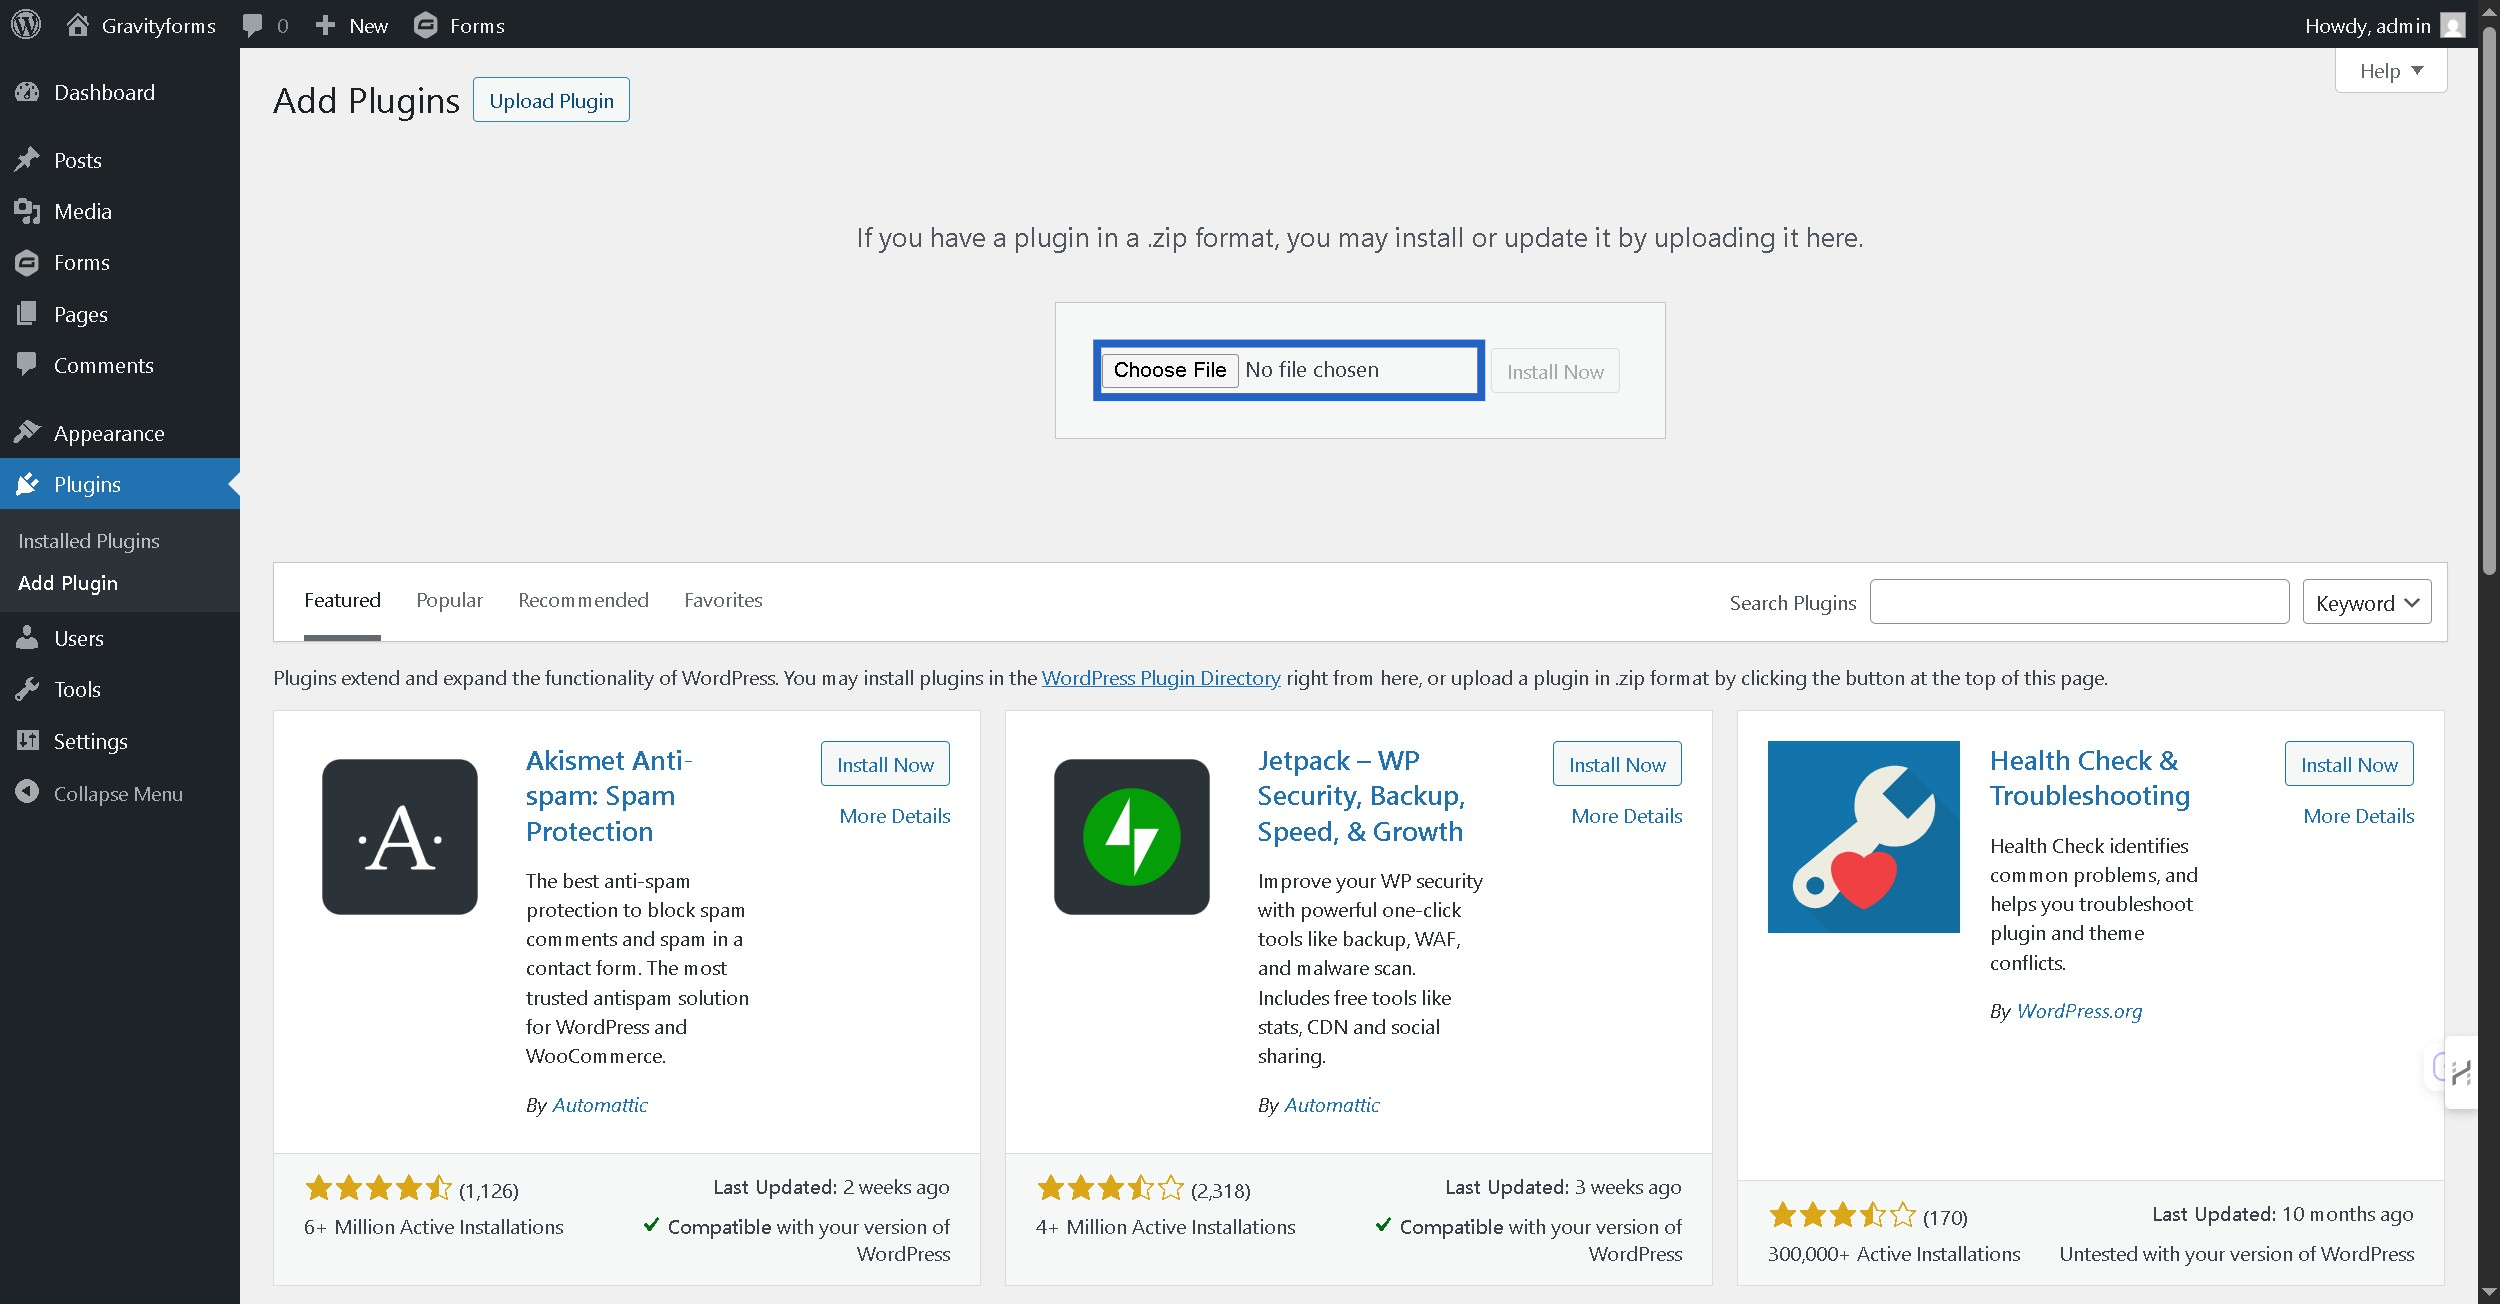This screenshot has width=2500, height=1304.
Task: Click the New label in admin bar
Action: click(368, 26)
